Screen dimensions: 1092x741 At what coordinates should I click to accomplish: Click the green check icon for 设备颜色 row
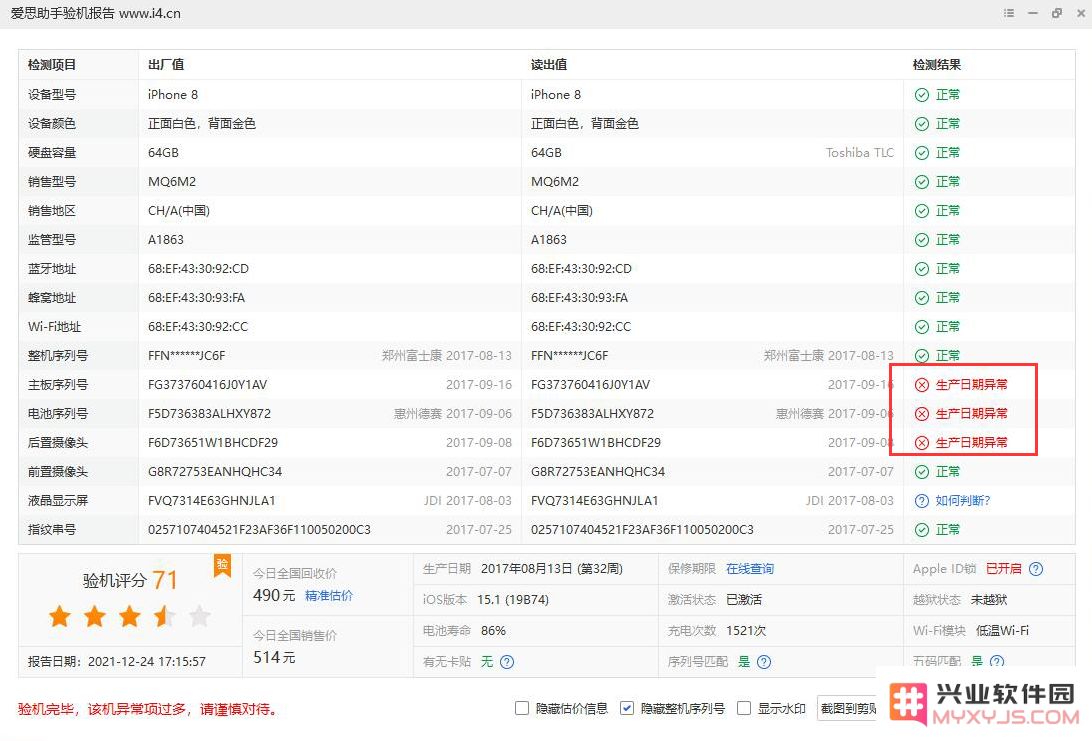(921, 124)
